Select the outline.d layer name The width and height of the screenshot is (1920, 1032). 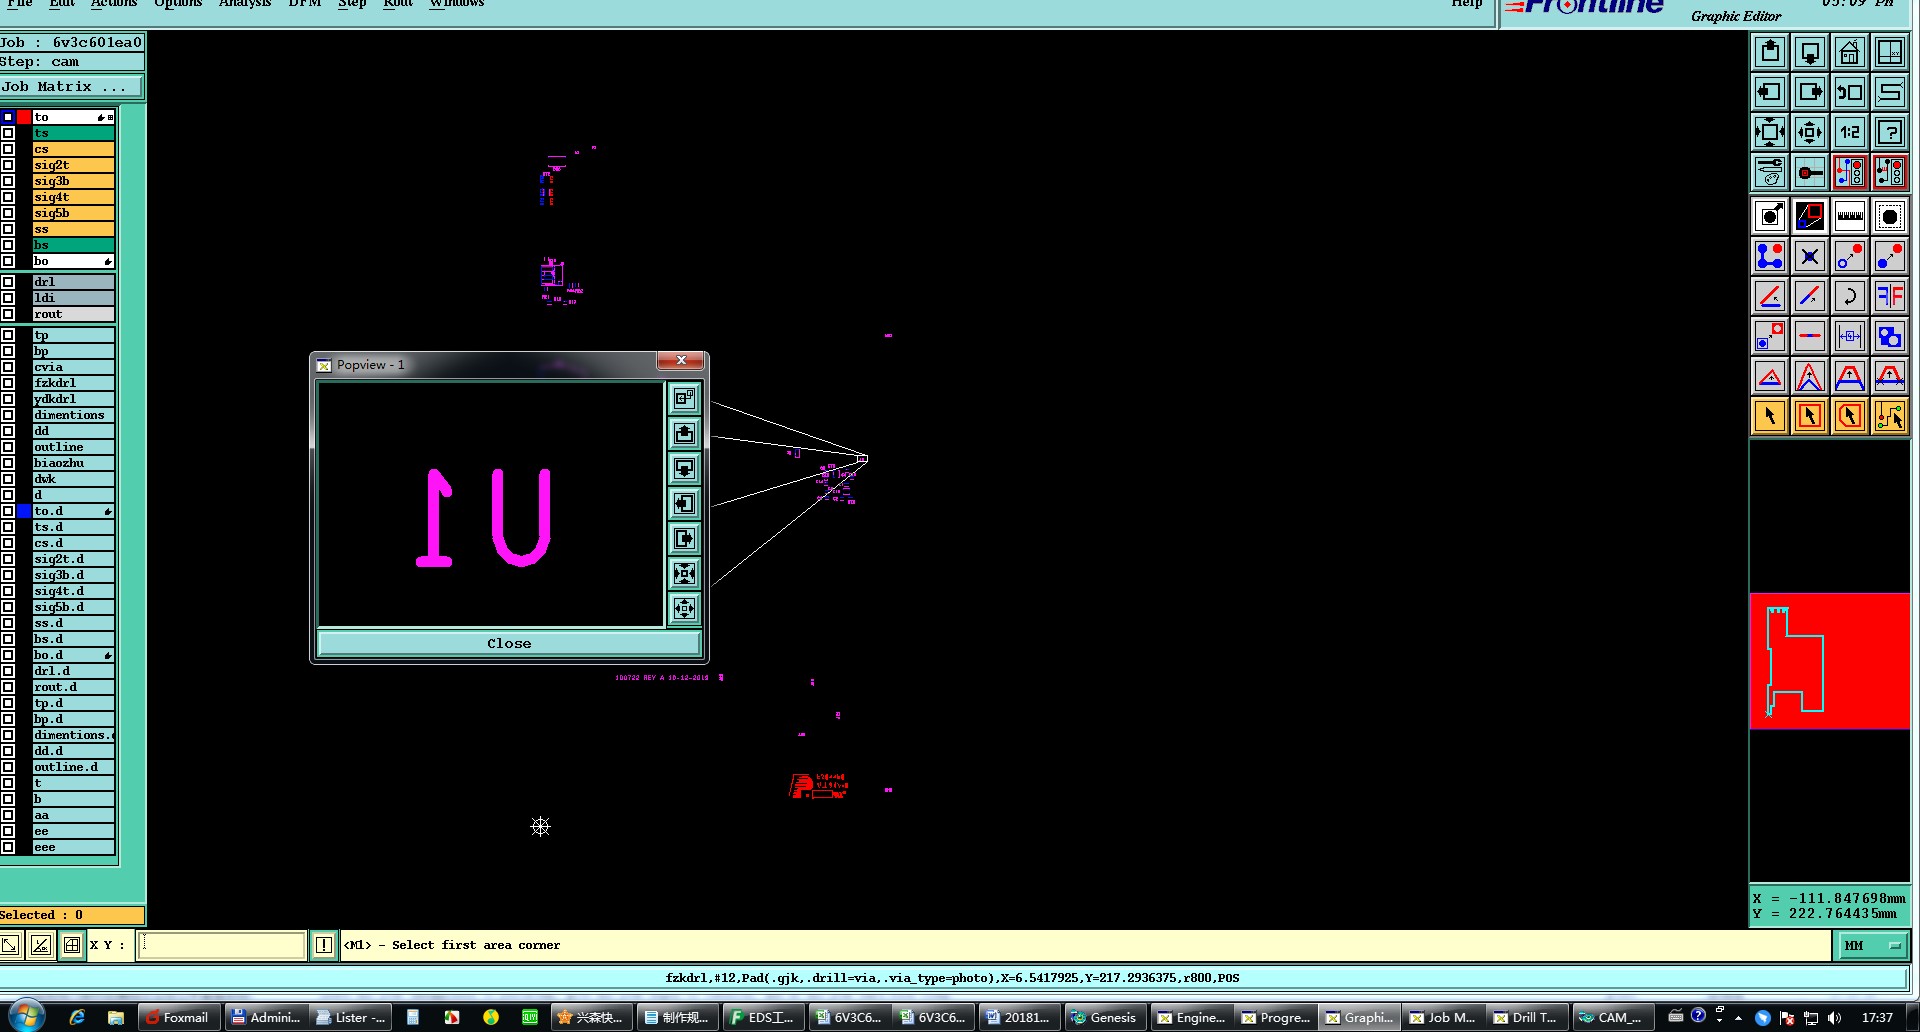[73, 767]
